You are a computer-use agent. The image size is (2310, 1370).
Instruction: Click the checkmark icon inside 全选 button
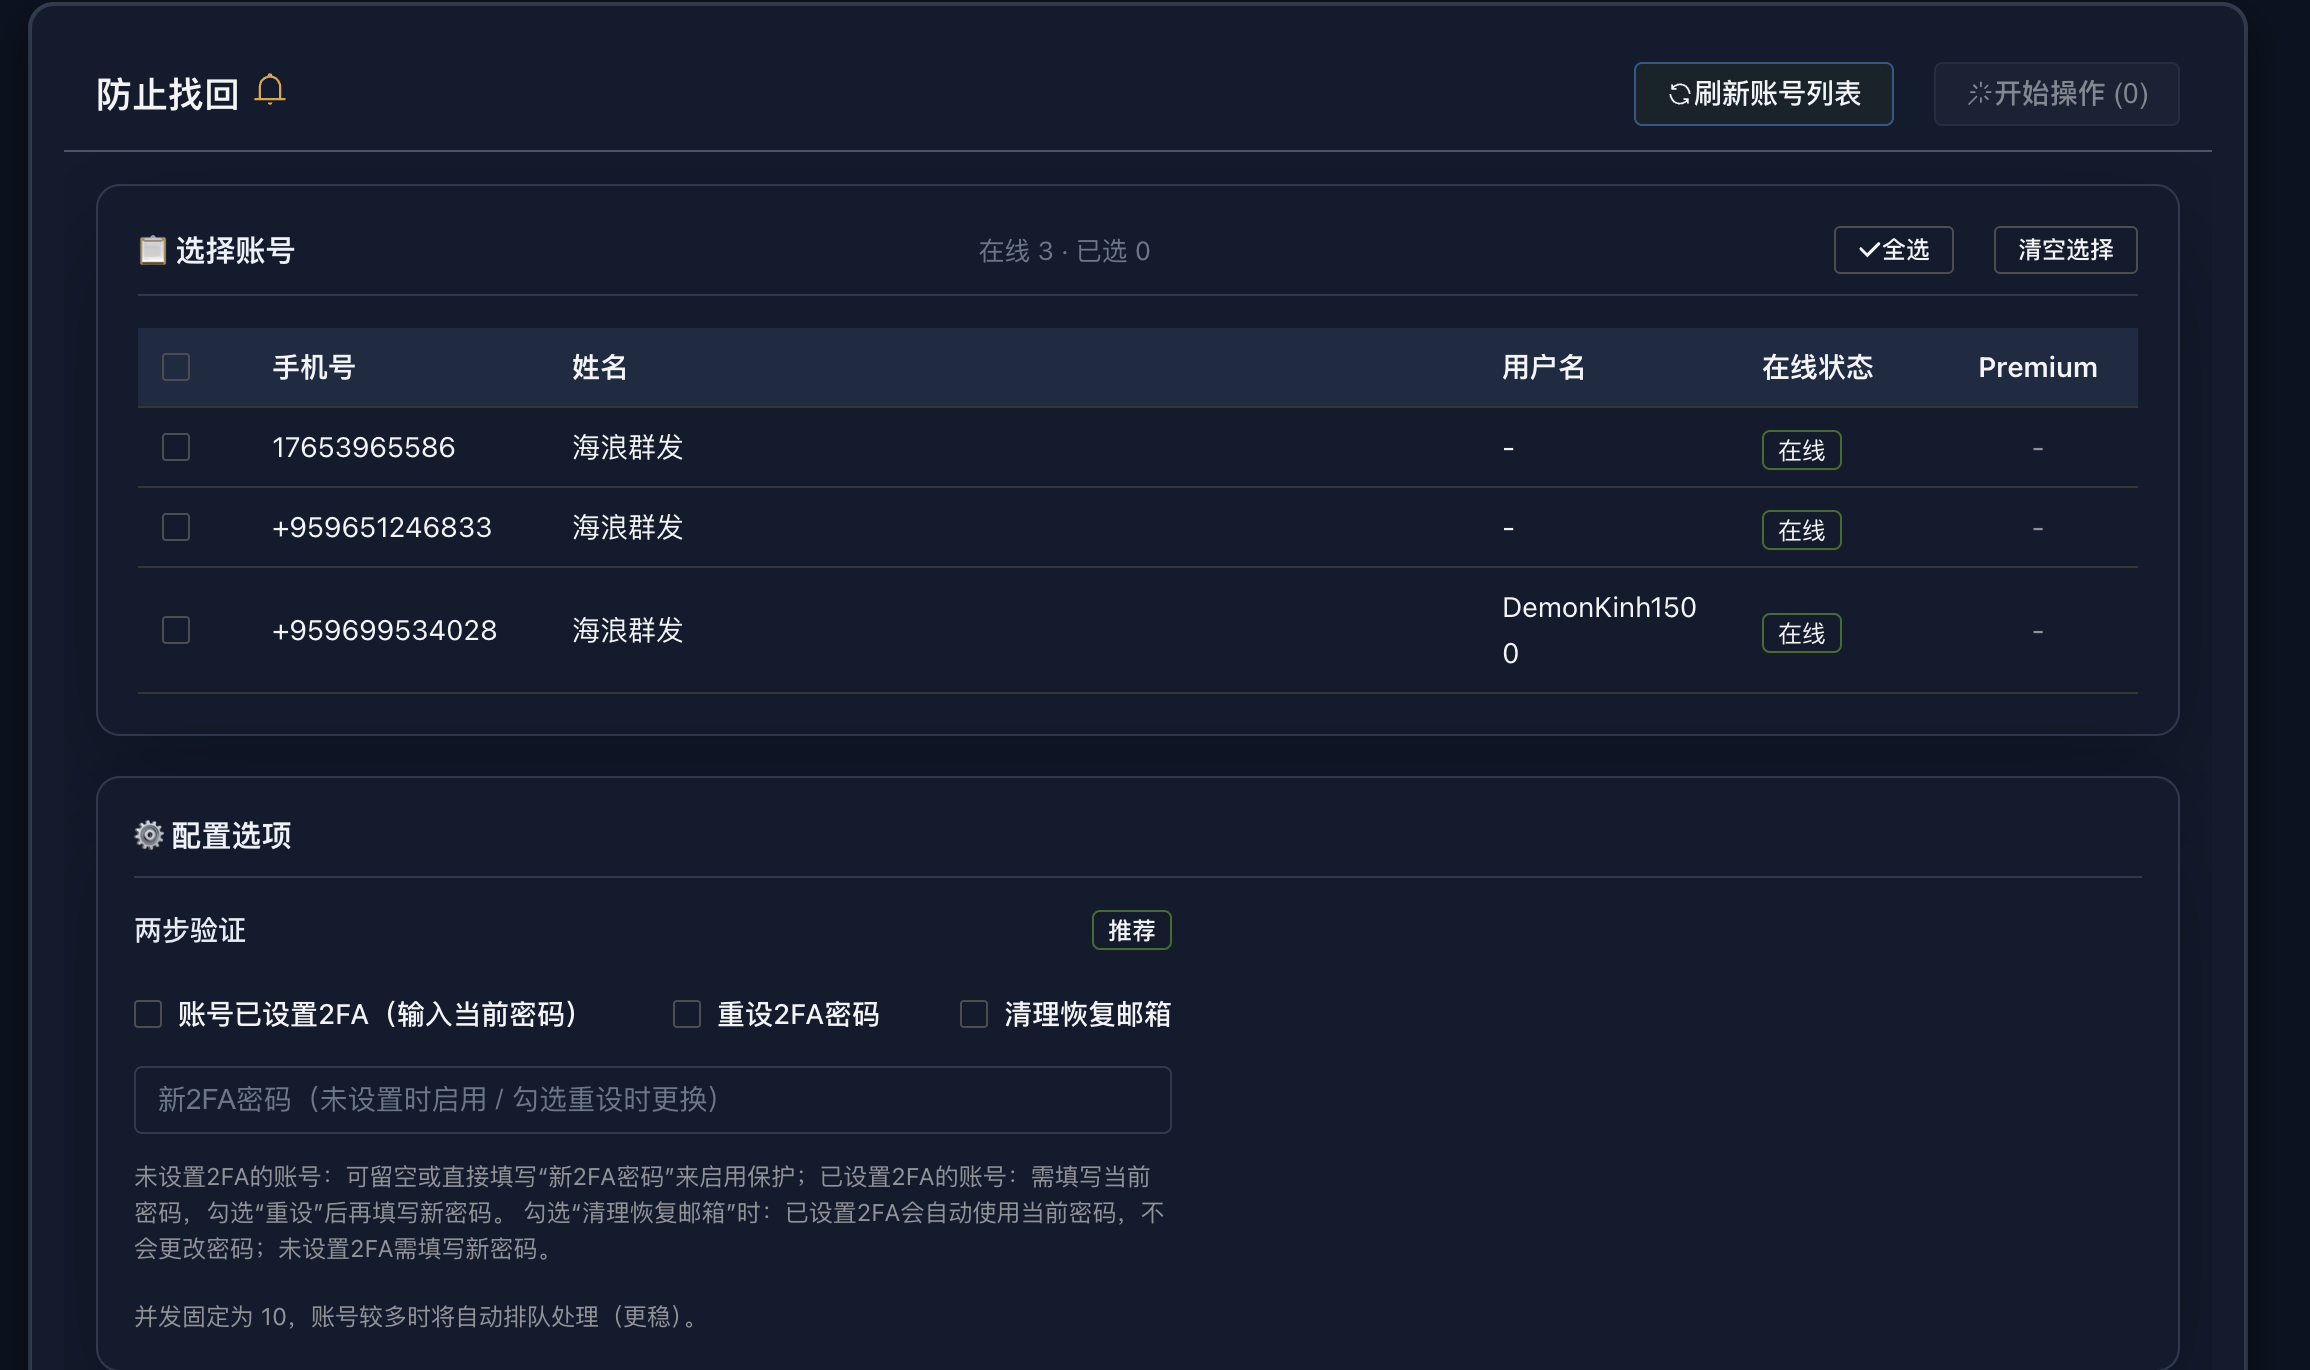pyautogui.click(x=1866, y=250)
